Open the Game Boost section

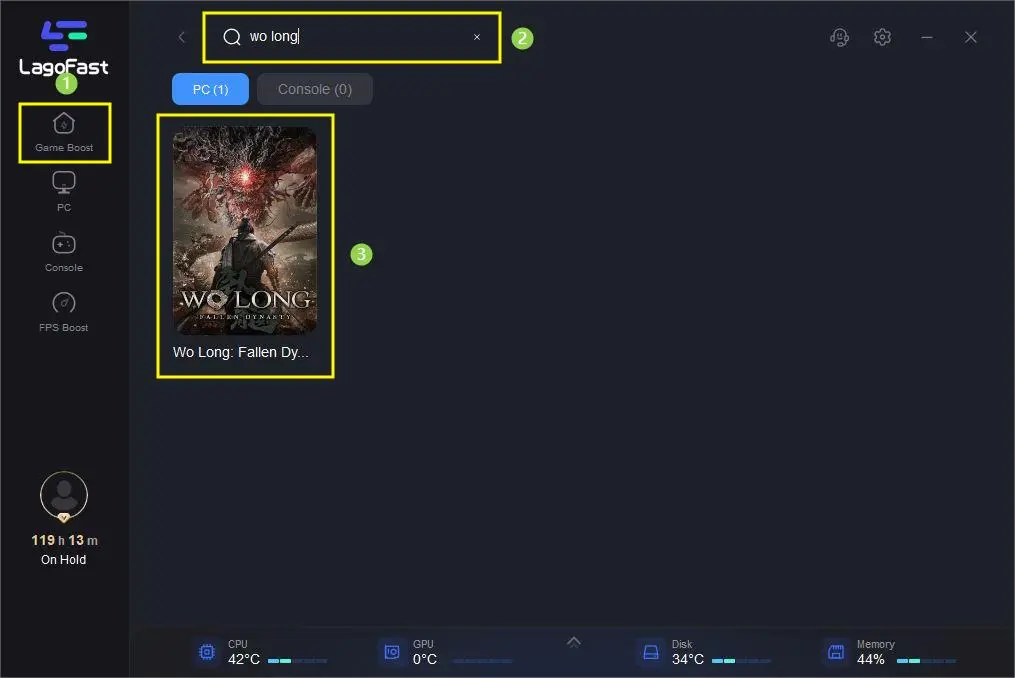pos(64,133)
